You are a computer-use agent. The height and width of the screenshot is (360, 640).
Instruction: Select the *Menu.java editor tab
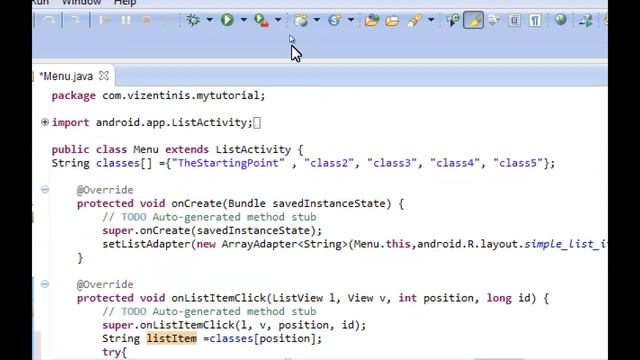(x=66, y=76)
